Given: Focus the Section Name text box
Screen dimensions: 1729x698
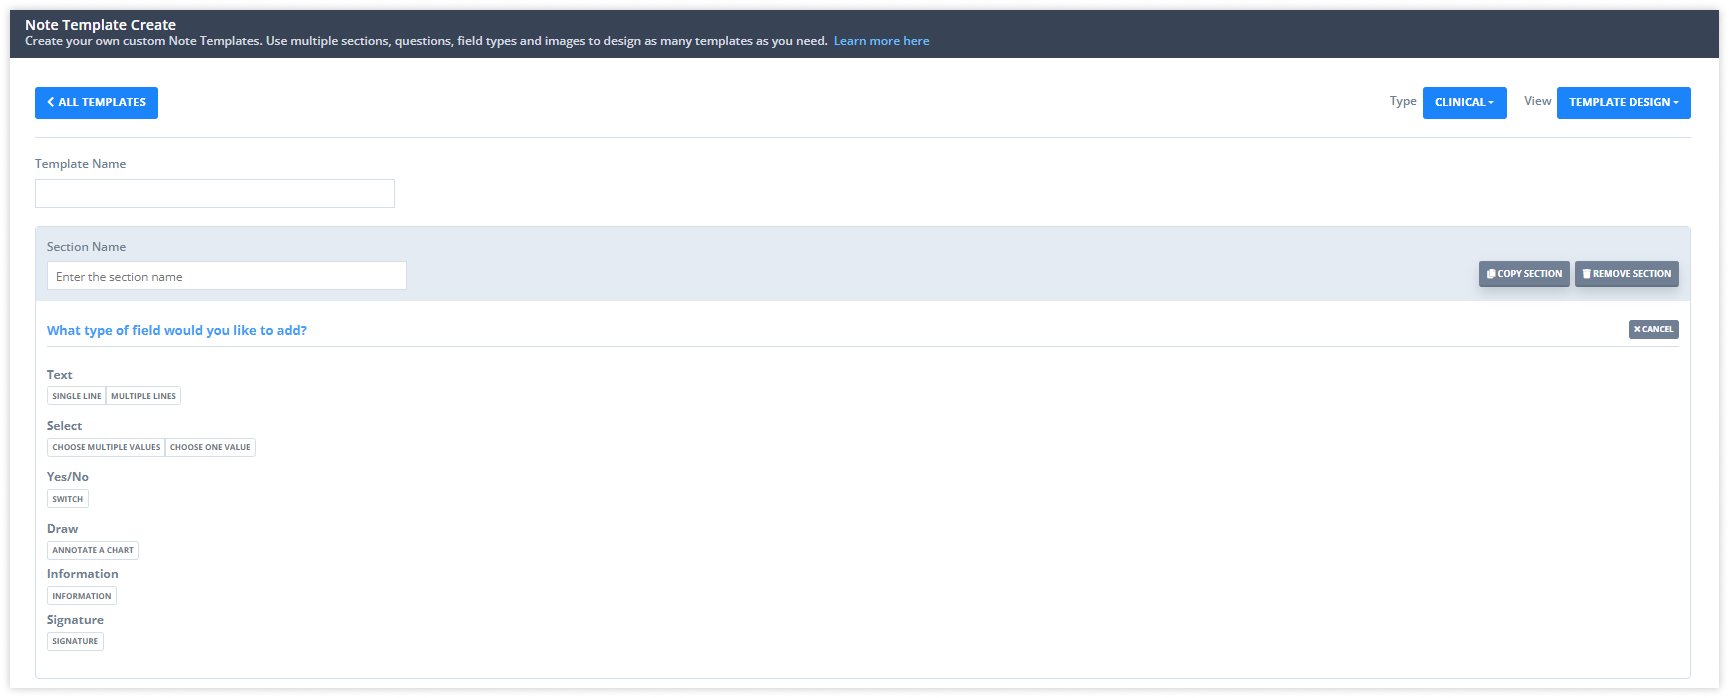Looking at the screenshot, I should 227,276.
